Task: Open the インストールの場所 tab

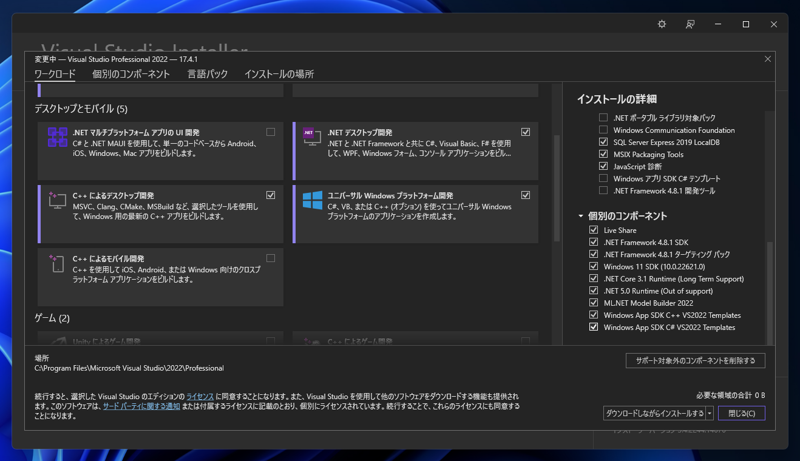Action: pyautogui.click(x=279, y=74)
